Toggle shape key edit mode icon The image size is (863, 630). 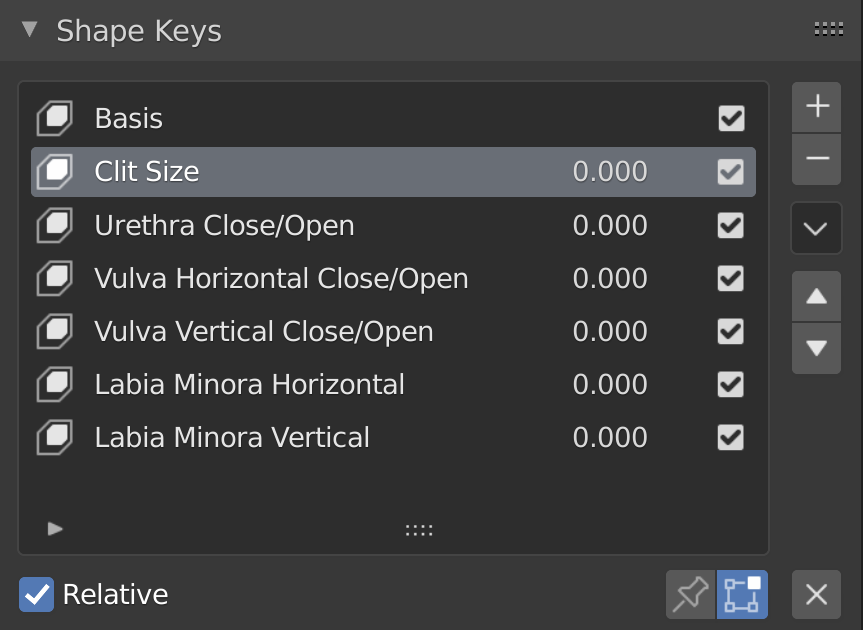[742, 594]
